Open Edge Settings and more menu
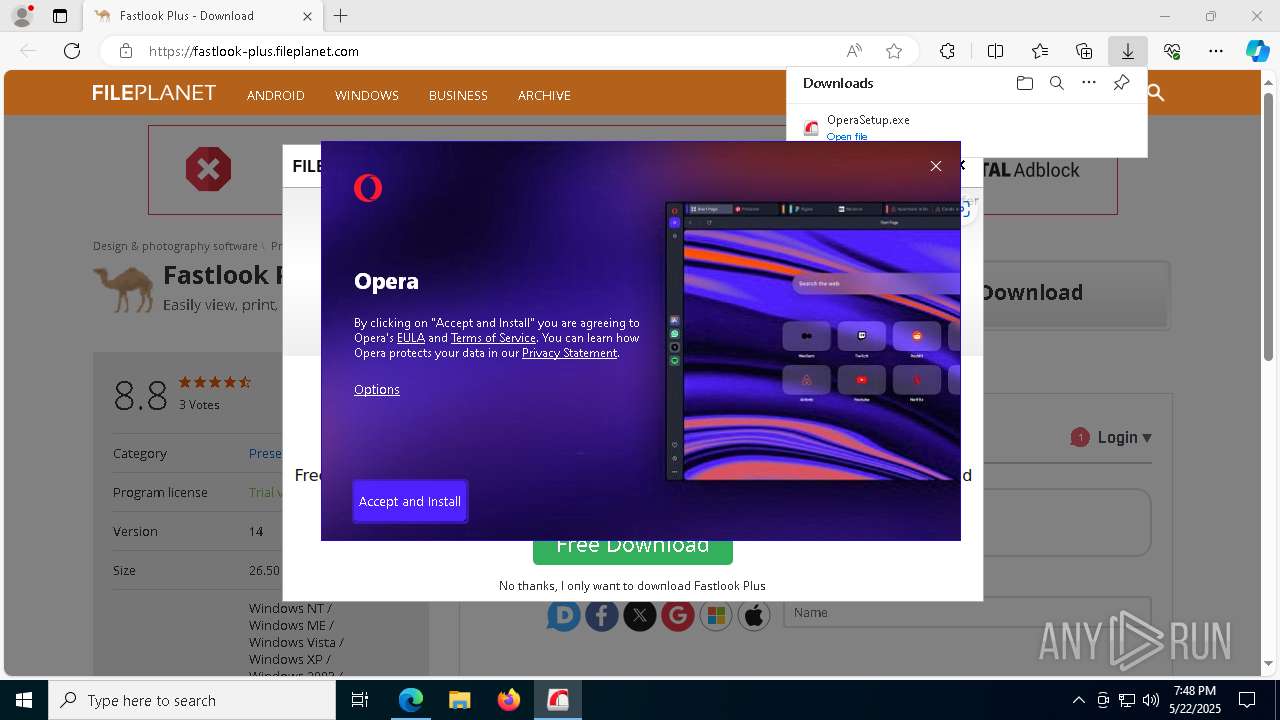Image resolution: width=1280 pixels, height=720 pixels. click(1216, 51)
